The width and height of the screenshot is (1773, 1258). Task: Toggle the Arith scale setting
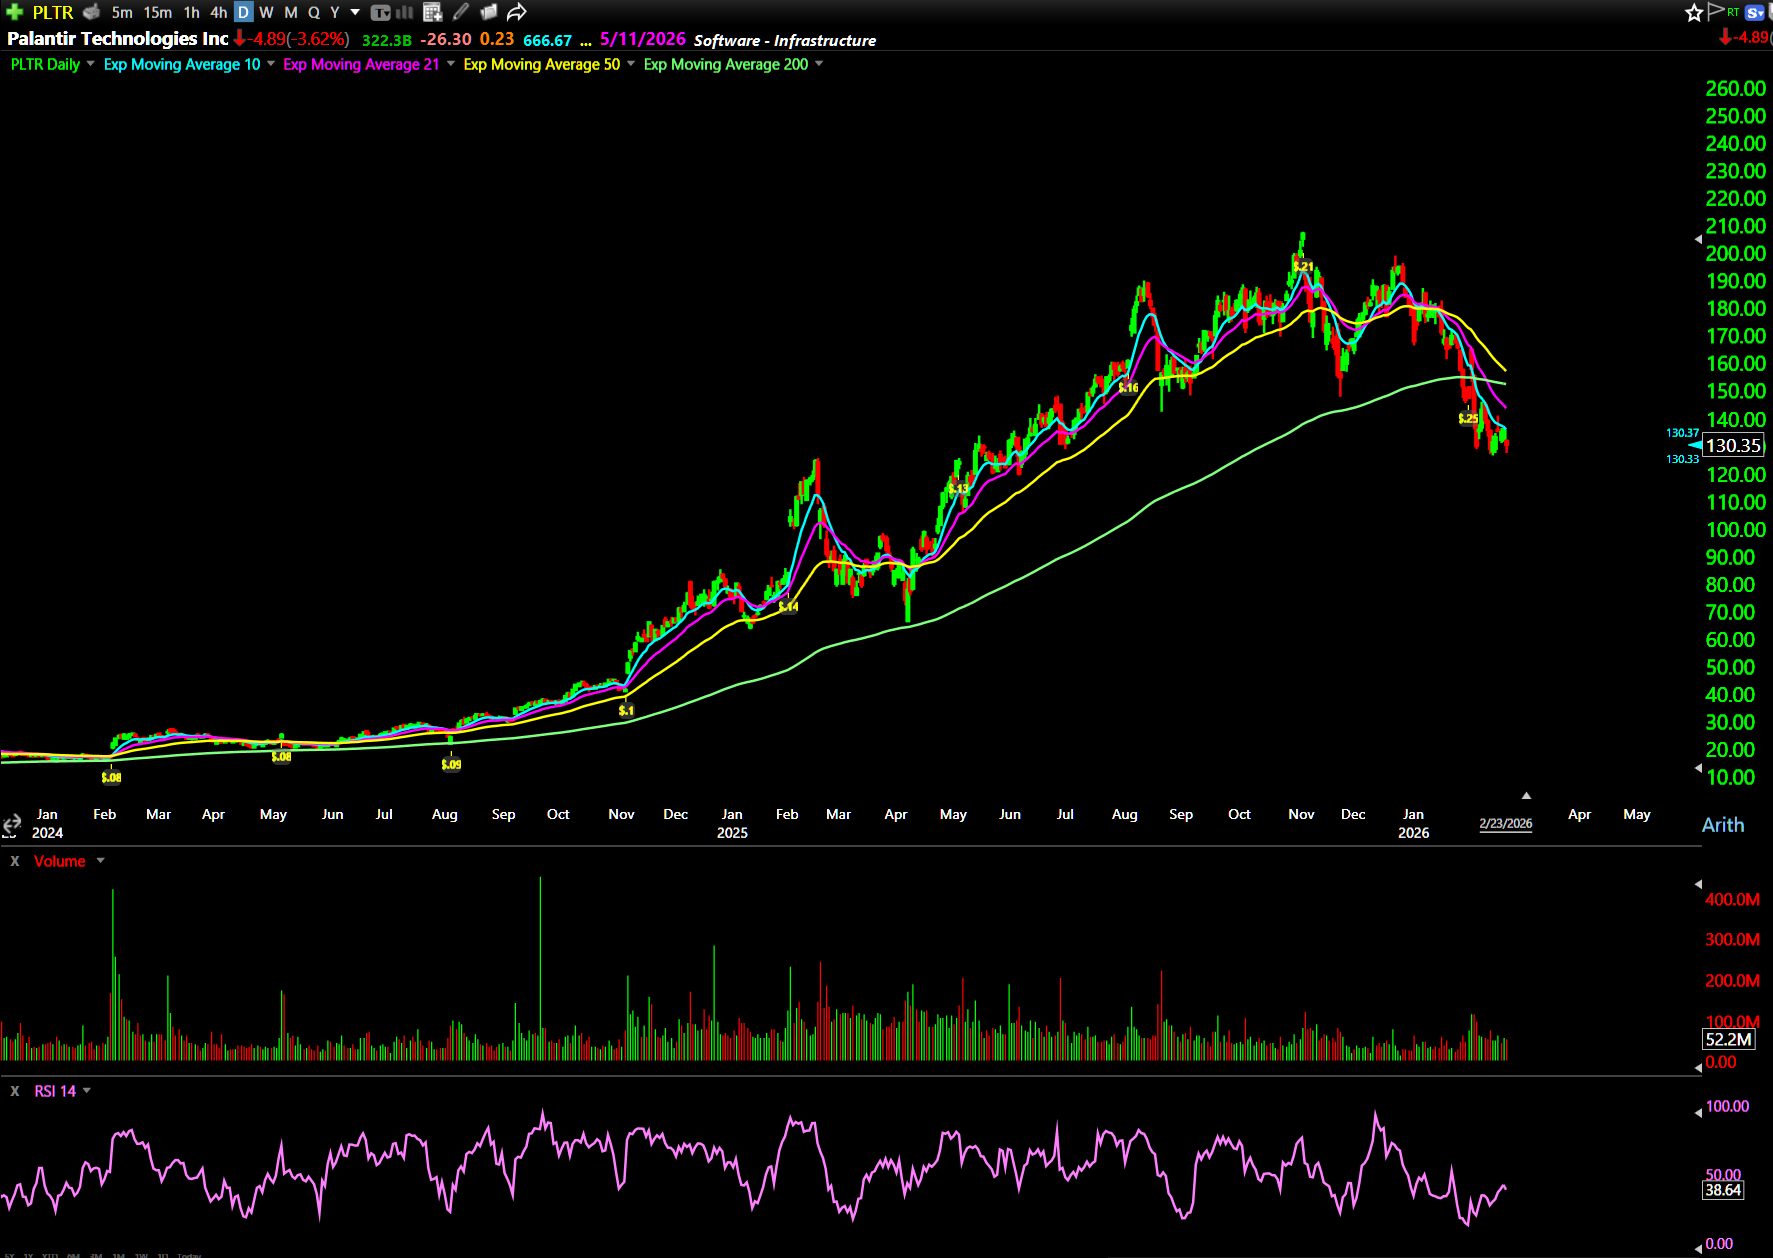1722,825
